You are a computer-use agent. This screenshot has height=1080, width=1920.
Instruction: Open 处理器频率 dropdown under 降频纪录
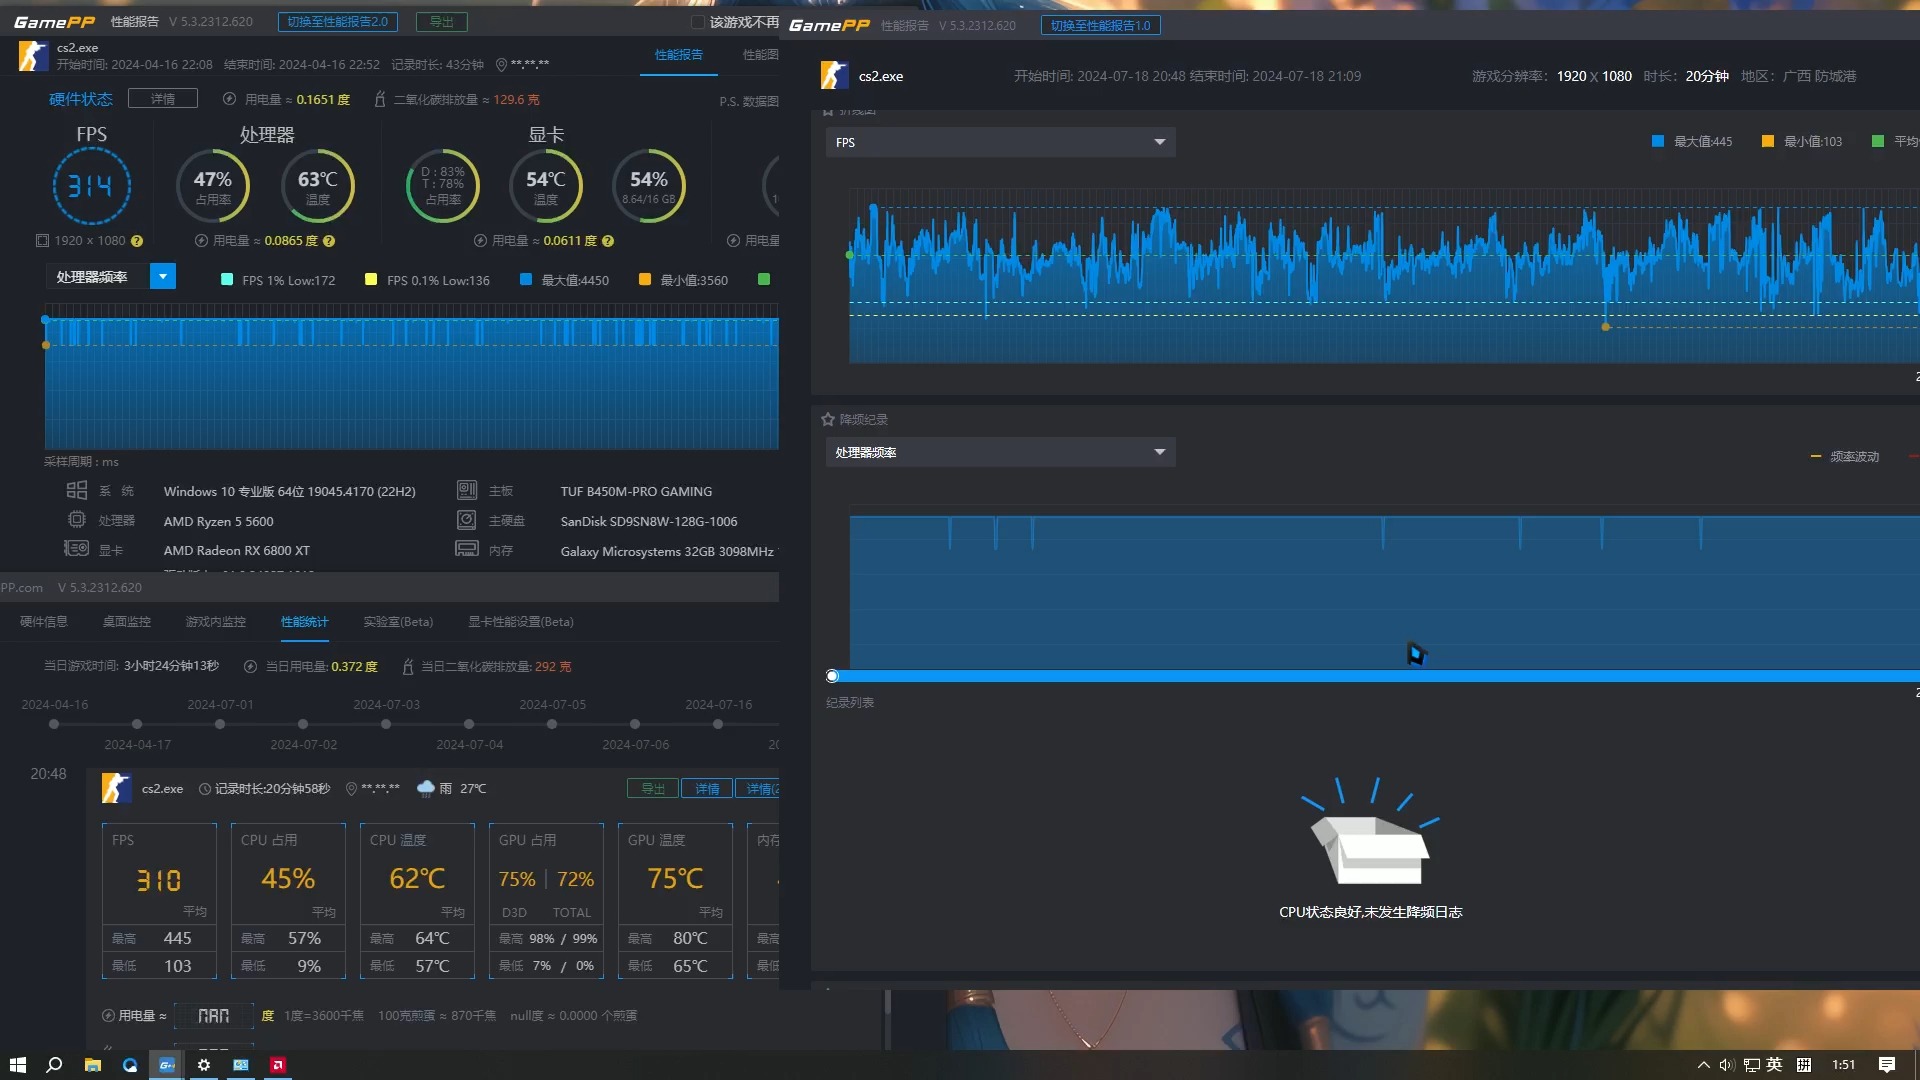pos(1159,452)
